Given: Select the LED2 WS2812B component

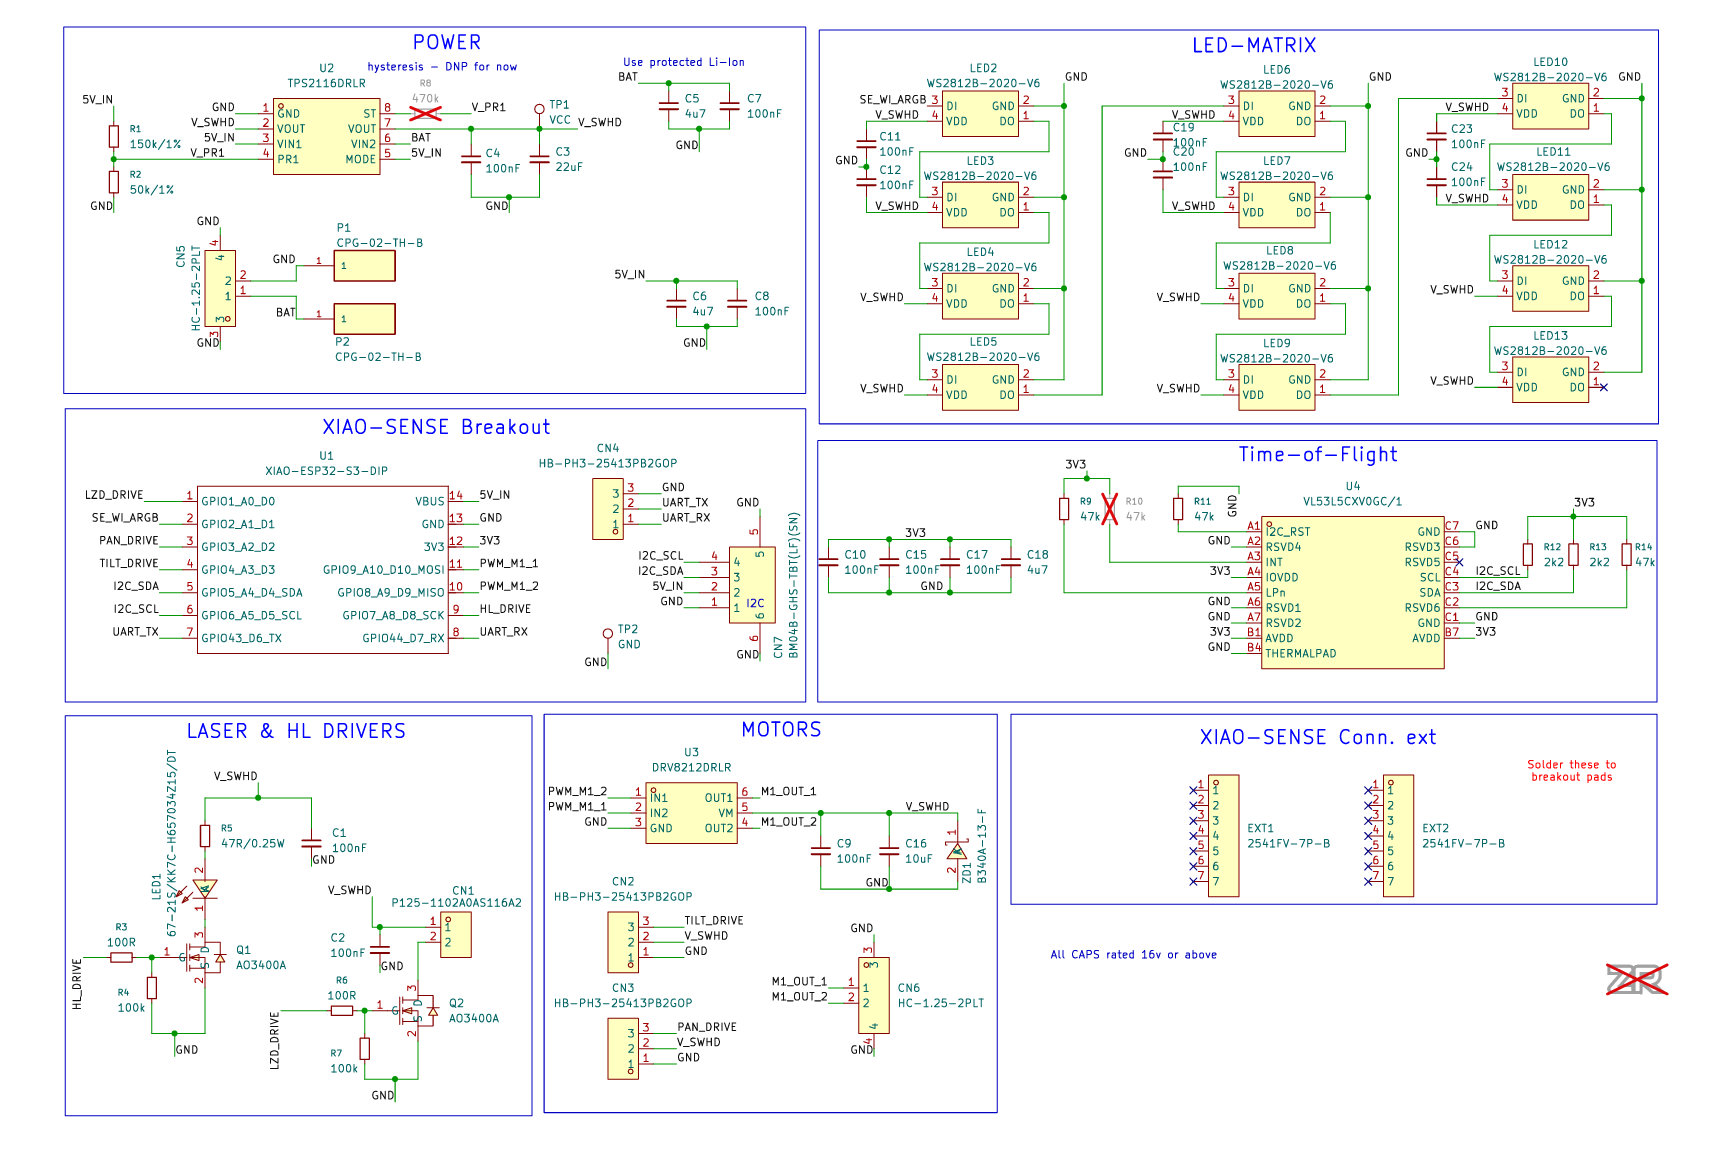Looking at the screenshot, I should [981, 113].
